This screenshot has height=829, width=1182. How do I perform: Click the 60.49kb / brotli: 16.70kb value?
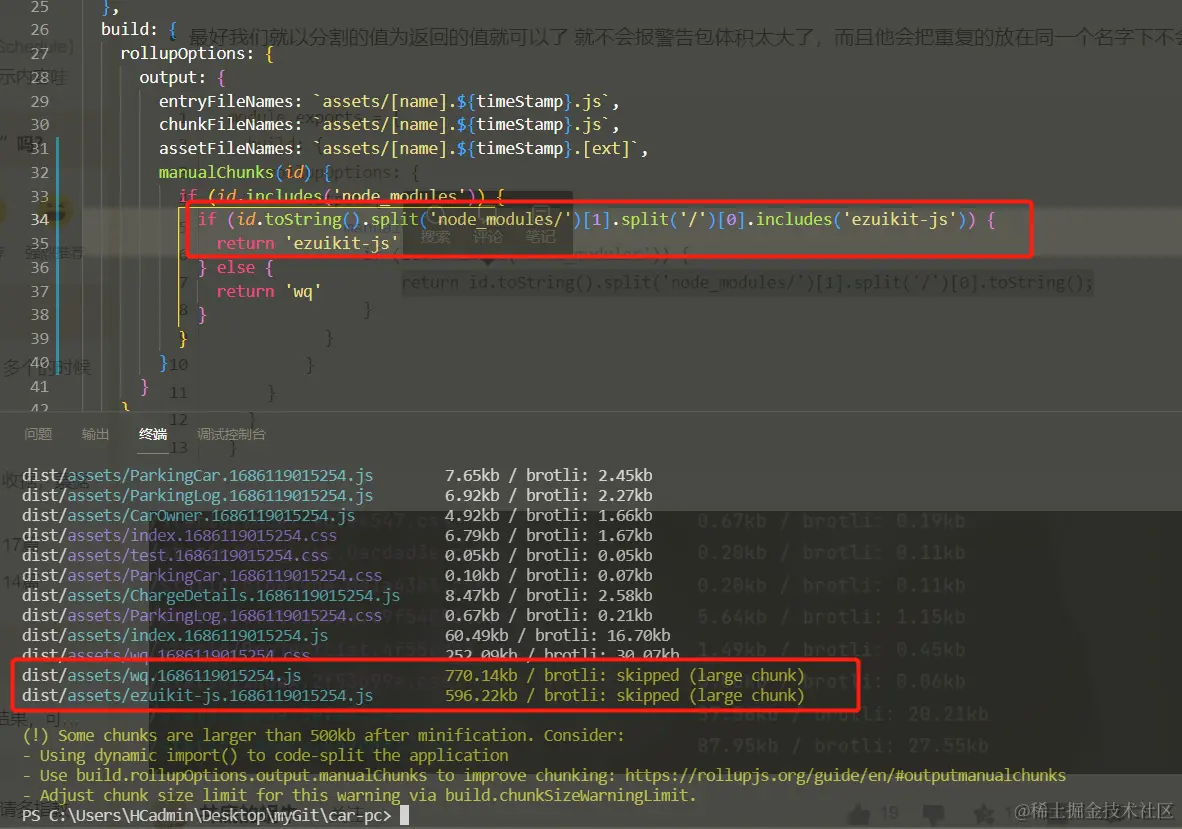click(x=557, y=635)
